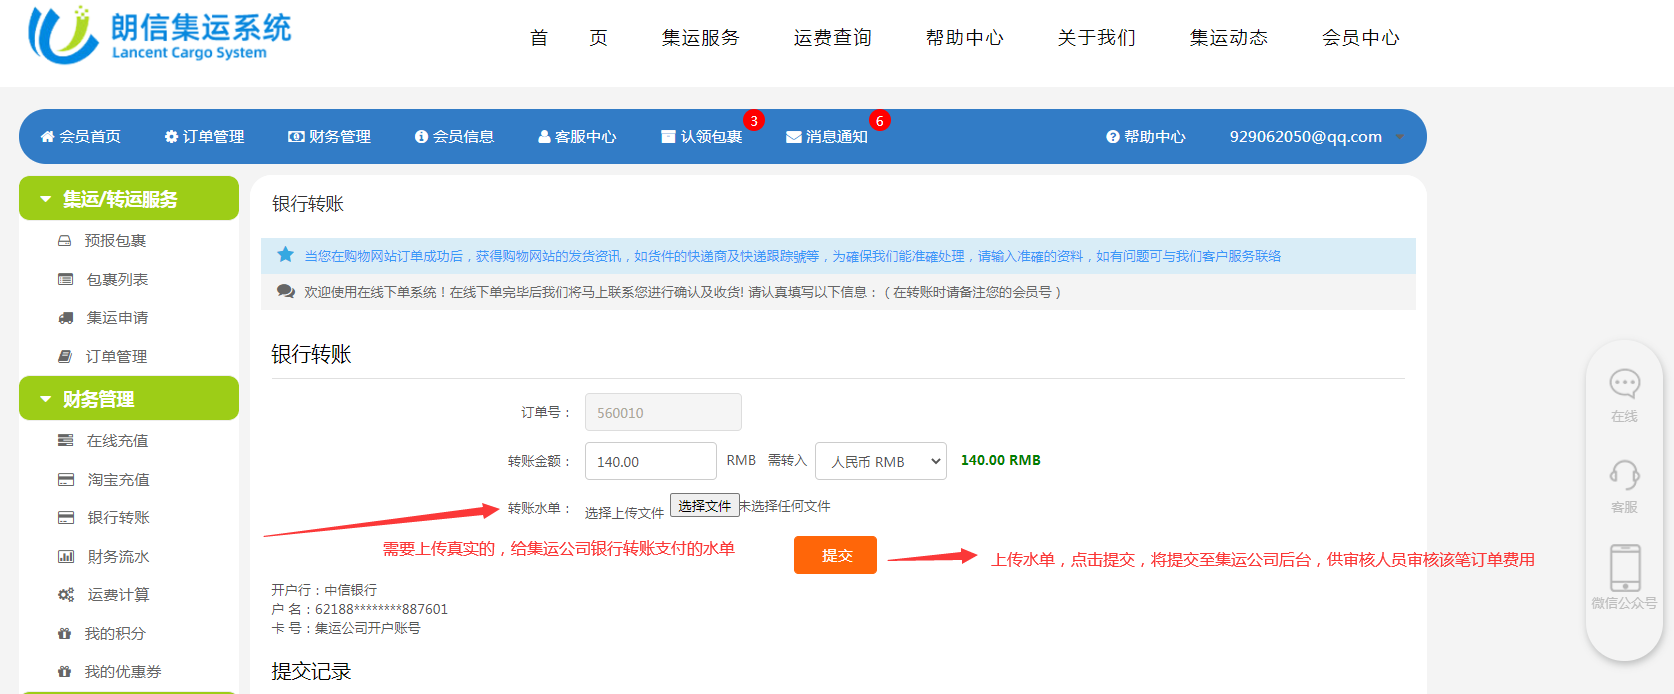Click the 会员首页 home icon
Viewport: 1674px width, 694px height.
pos(47,137)
